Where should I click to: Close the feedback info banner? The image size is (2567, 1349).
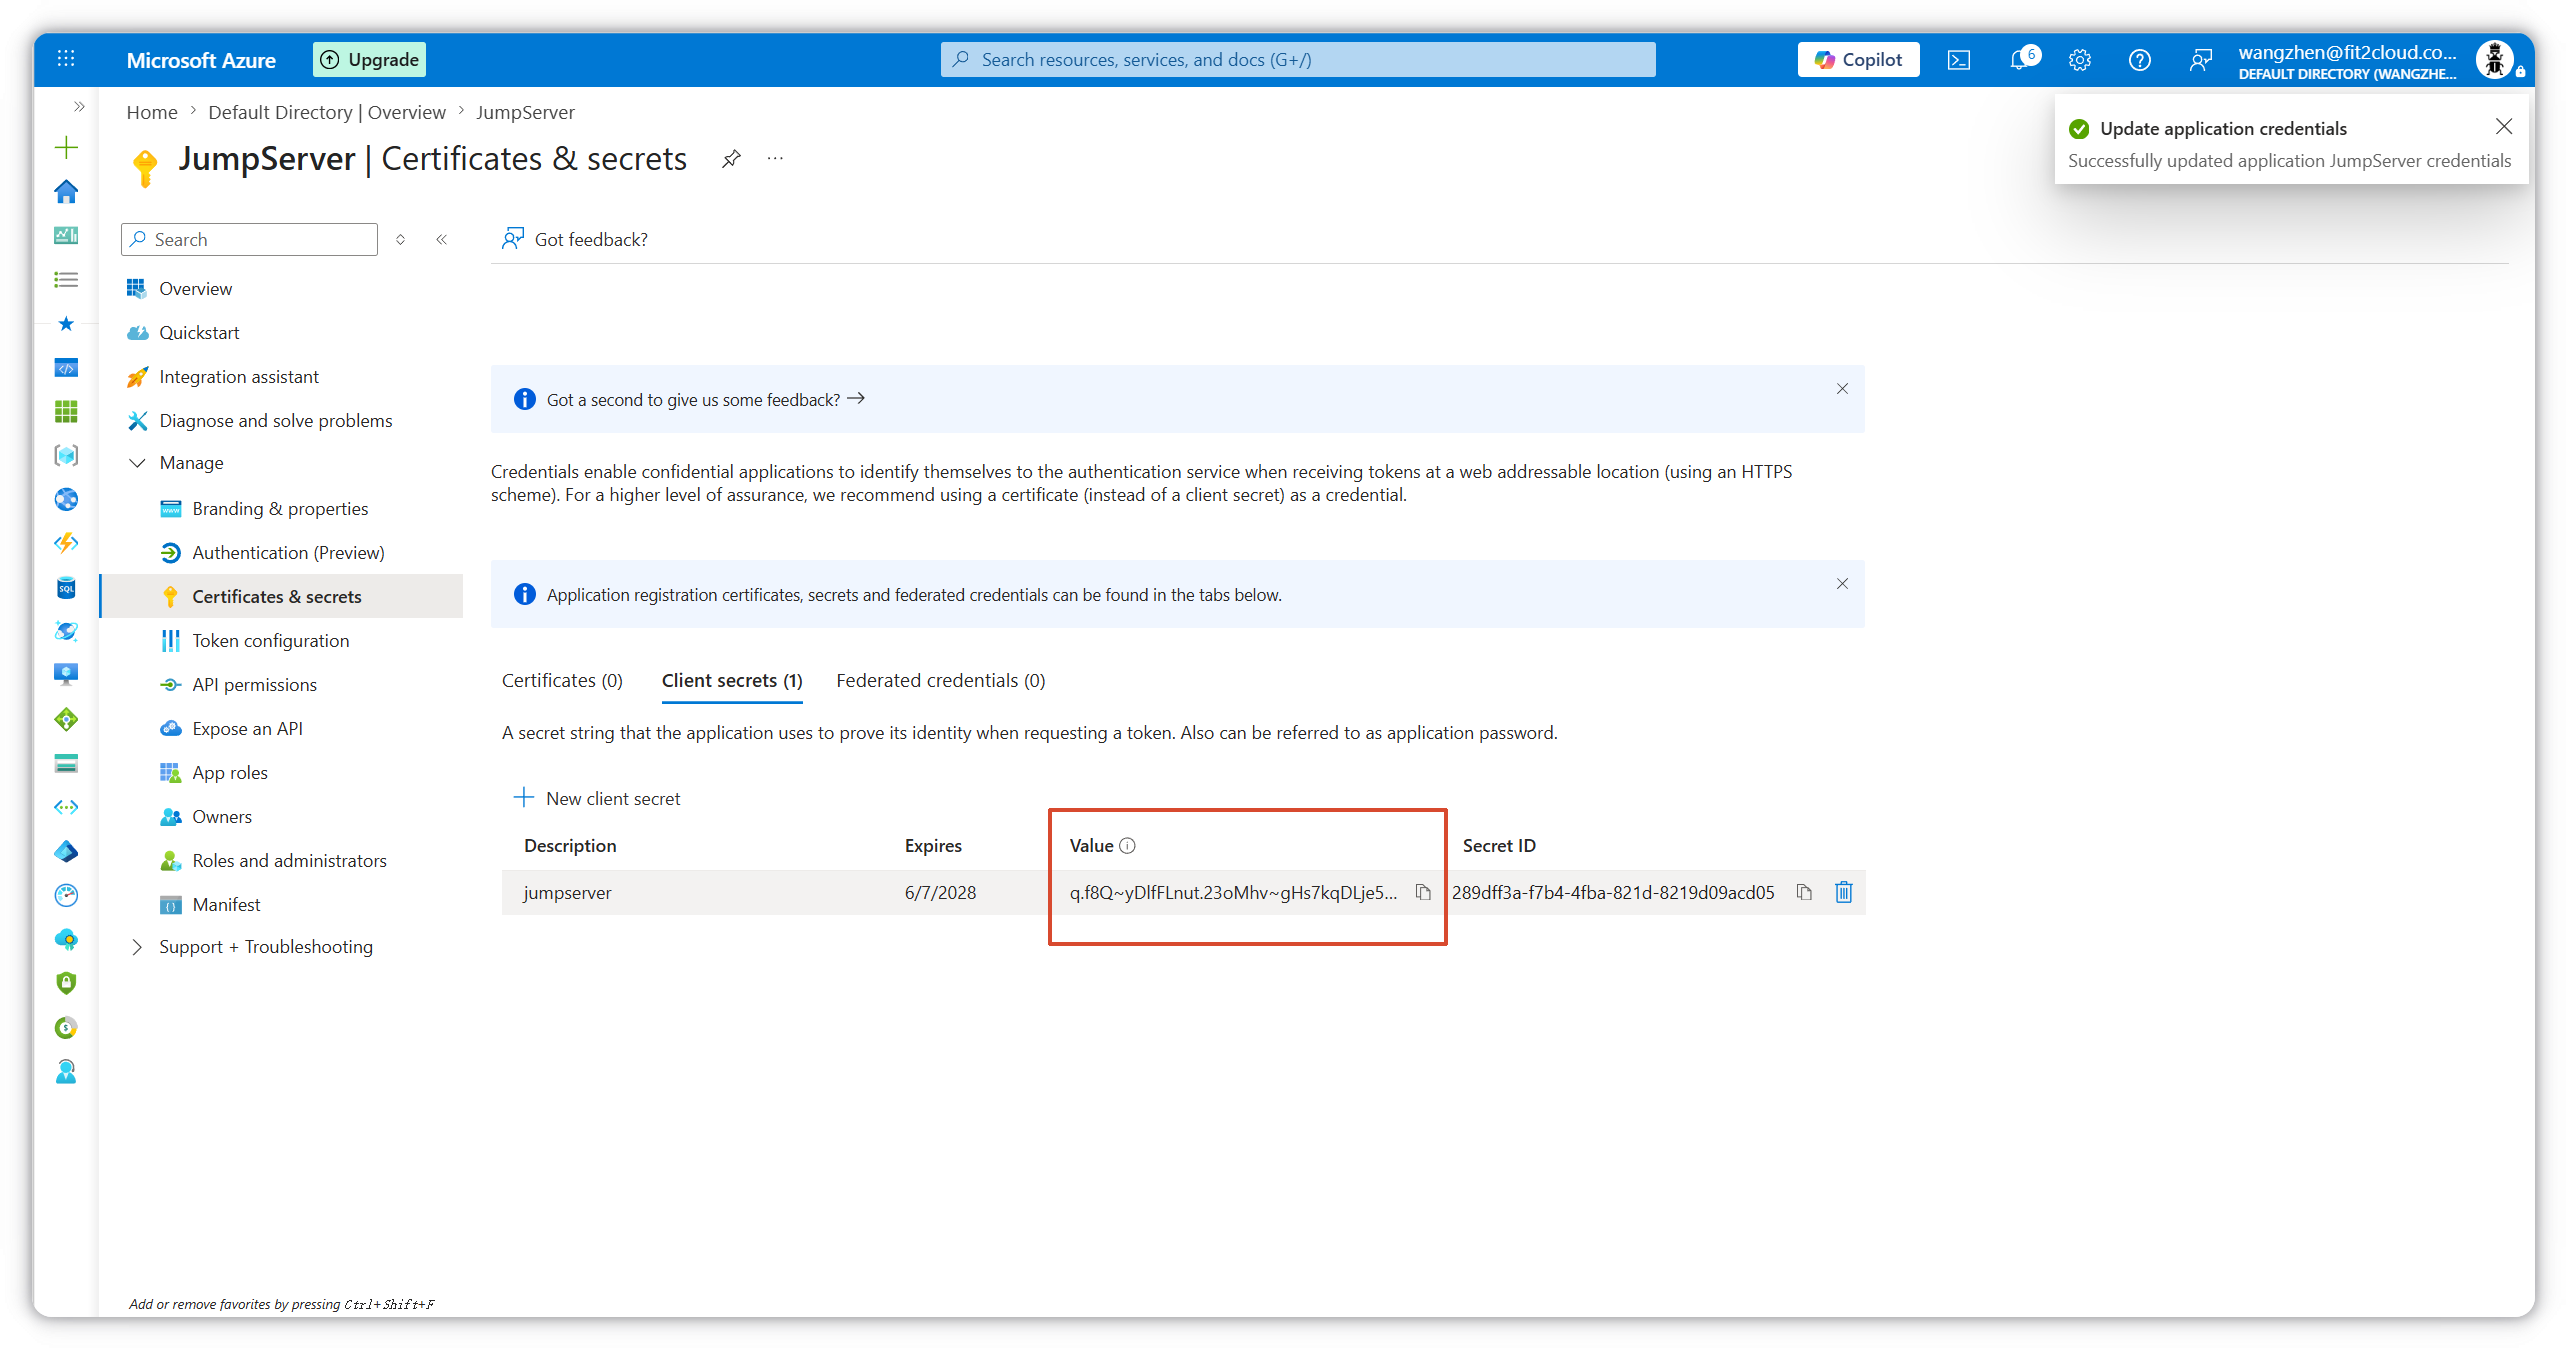(1842, 389)
